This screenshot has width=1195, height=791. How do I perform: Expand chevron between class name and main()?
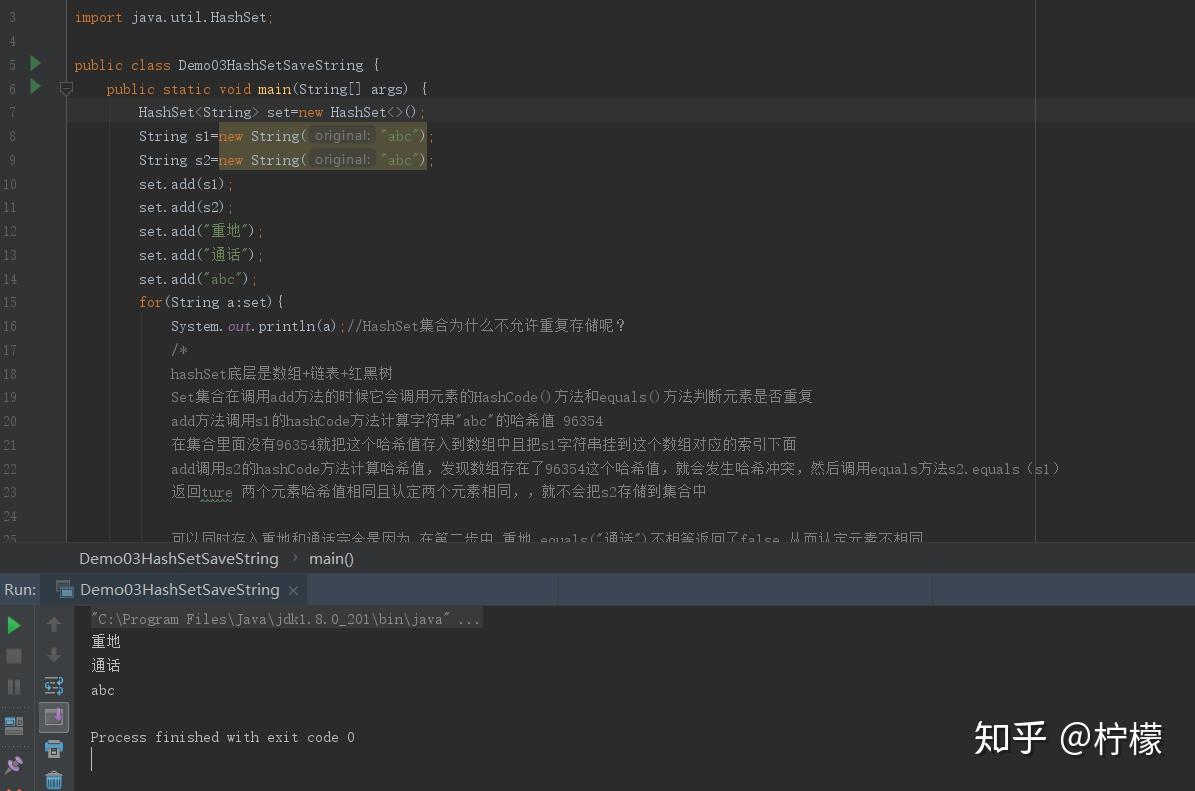tap(295, 558)
